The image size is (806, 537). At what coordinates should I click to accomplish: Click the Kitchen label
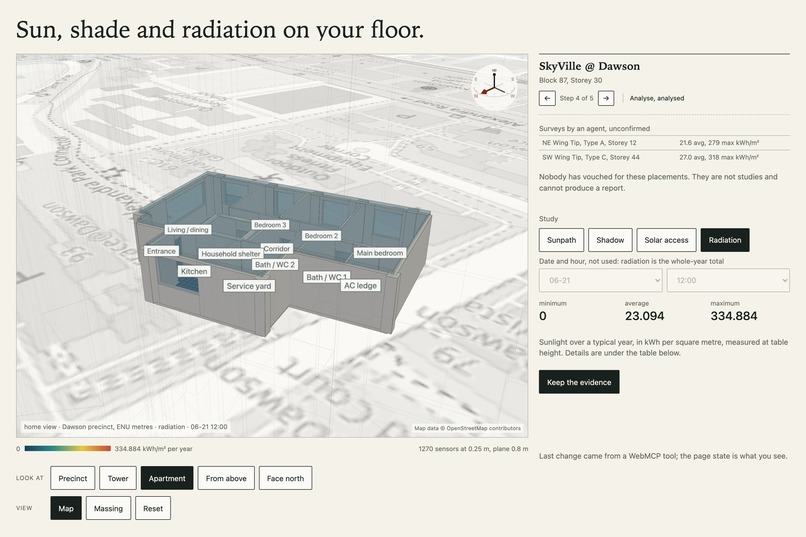(194, 271)
